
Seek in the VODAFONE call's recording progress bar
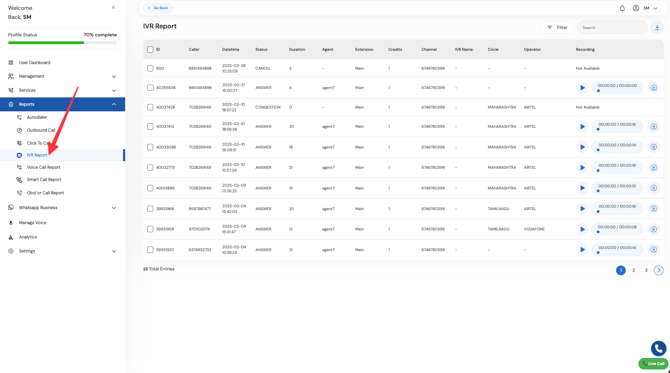[x=617, y=232]
